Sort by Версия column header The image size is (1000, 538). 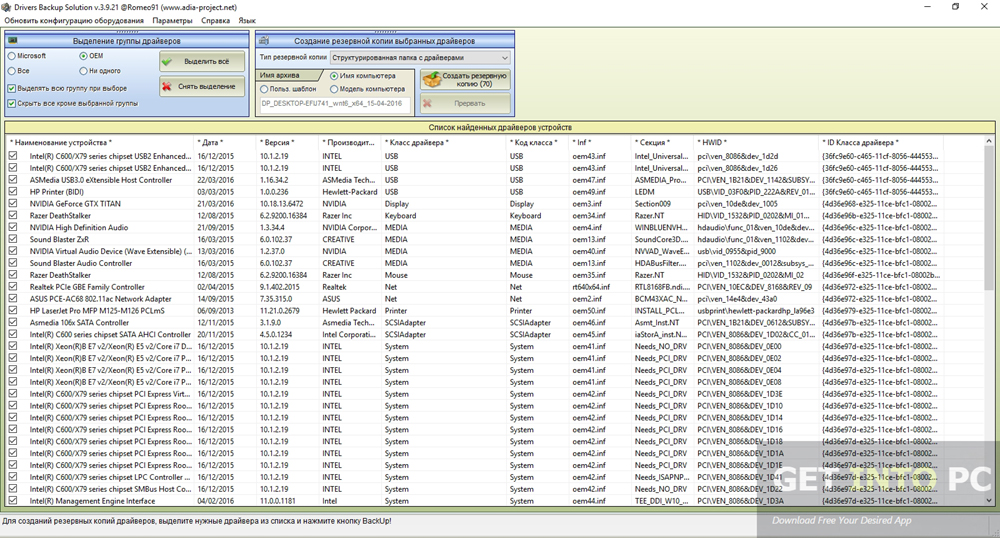tap(286, 142)
